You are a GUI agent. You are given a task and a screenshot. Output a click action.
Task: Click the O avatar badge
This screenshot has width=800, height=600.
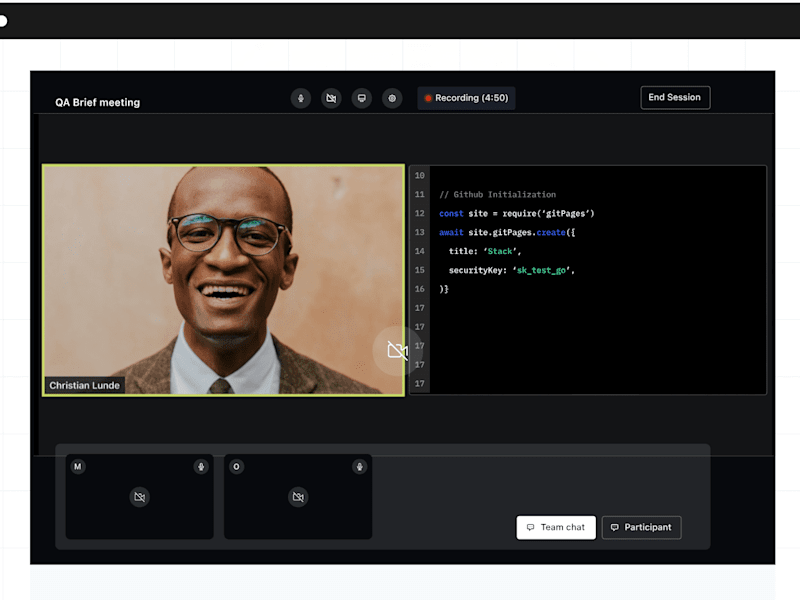tap(236, 466)
